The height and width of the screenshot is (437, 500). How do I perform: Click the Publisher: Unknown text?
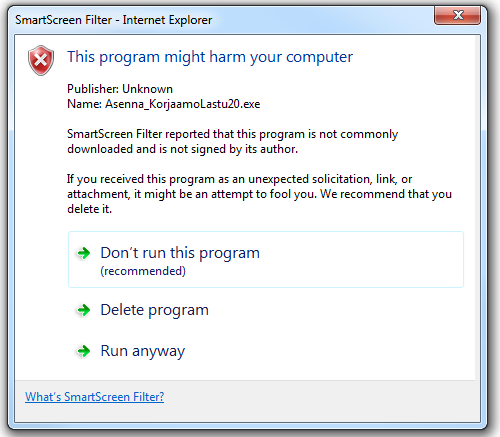point(120,89)
